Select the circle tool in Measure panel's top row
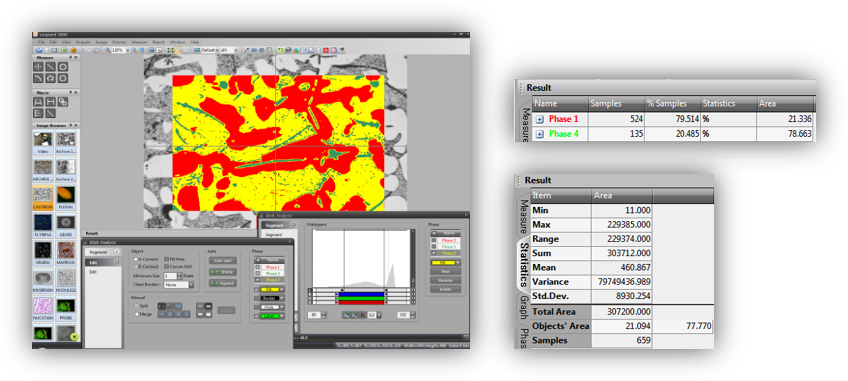Viewport: 848px width, 381px height. pyautogui.click(x=63, y=67)
